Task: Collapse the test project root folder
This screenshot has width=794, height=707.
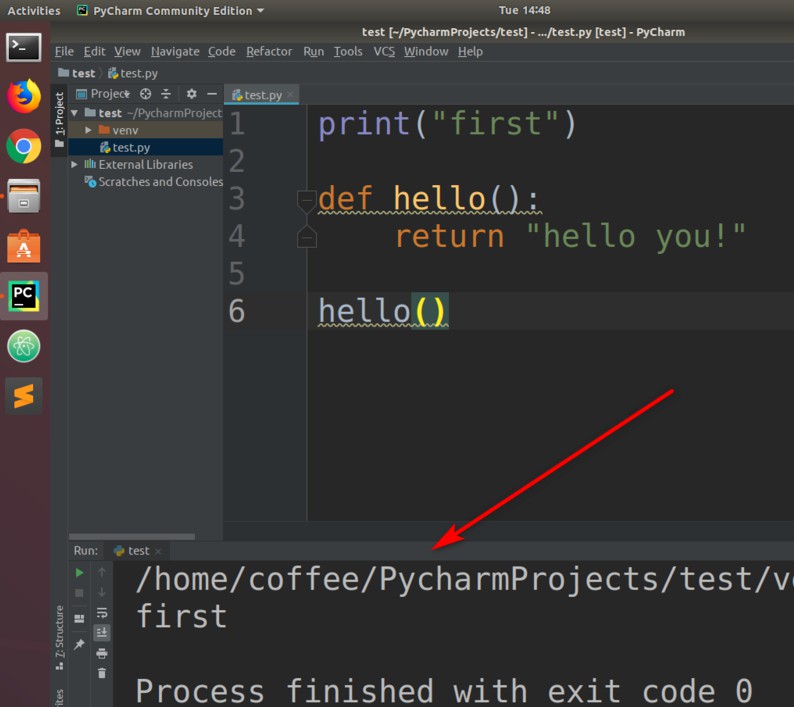Action: 74,113
